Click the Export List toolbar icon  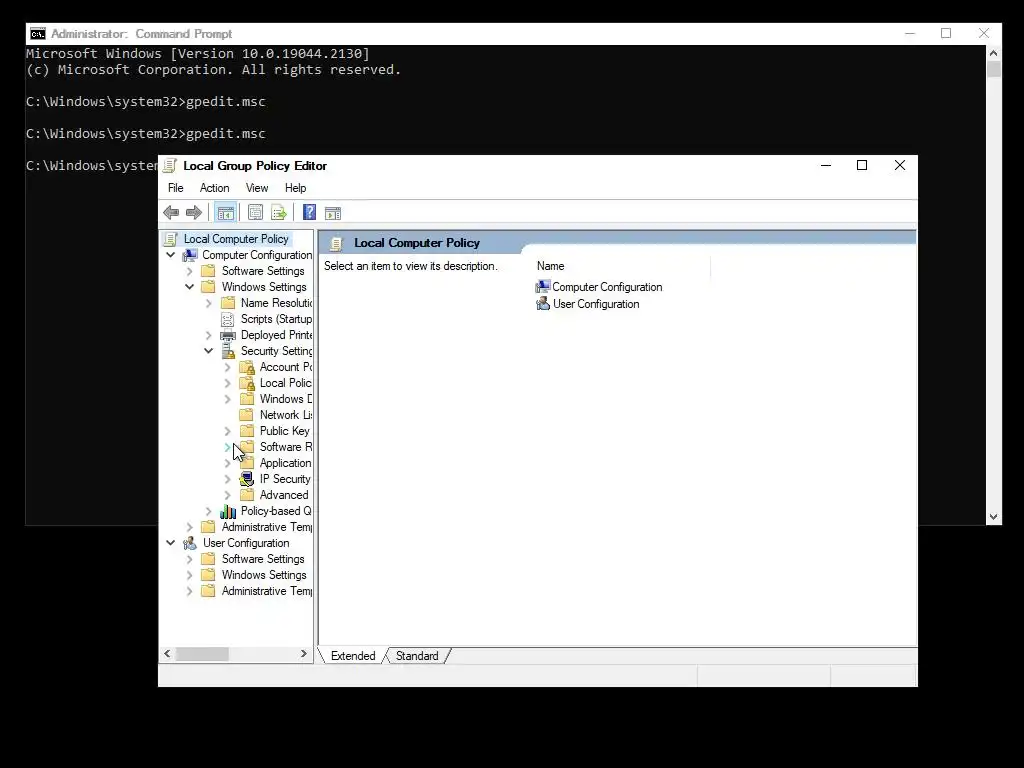(x=279, y=212)
